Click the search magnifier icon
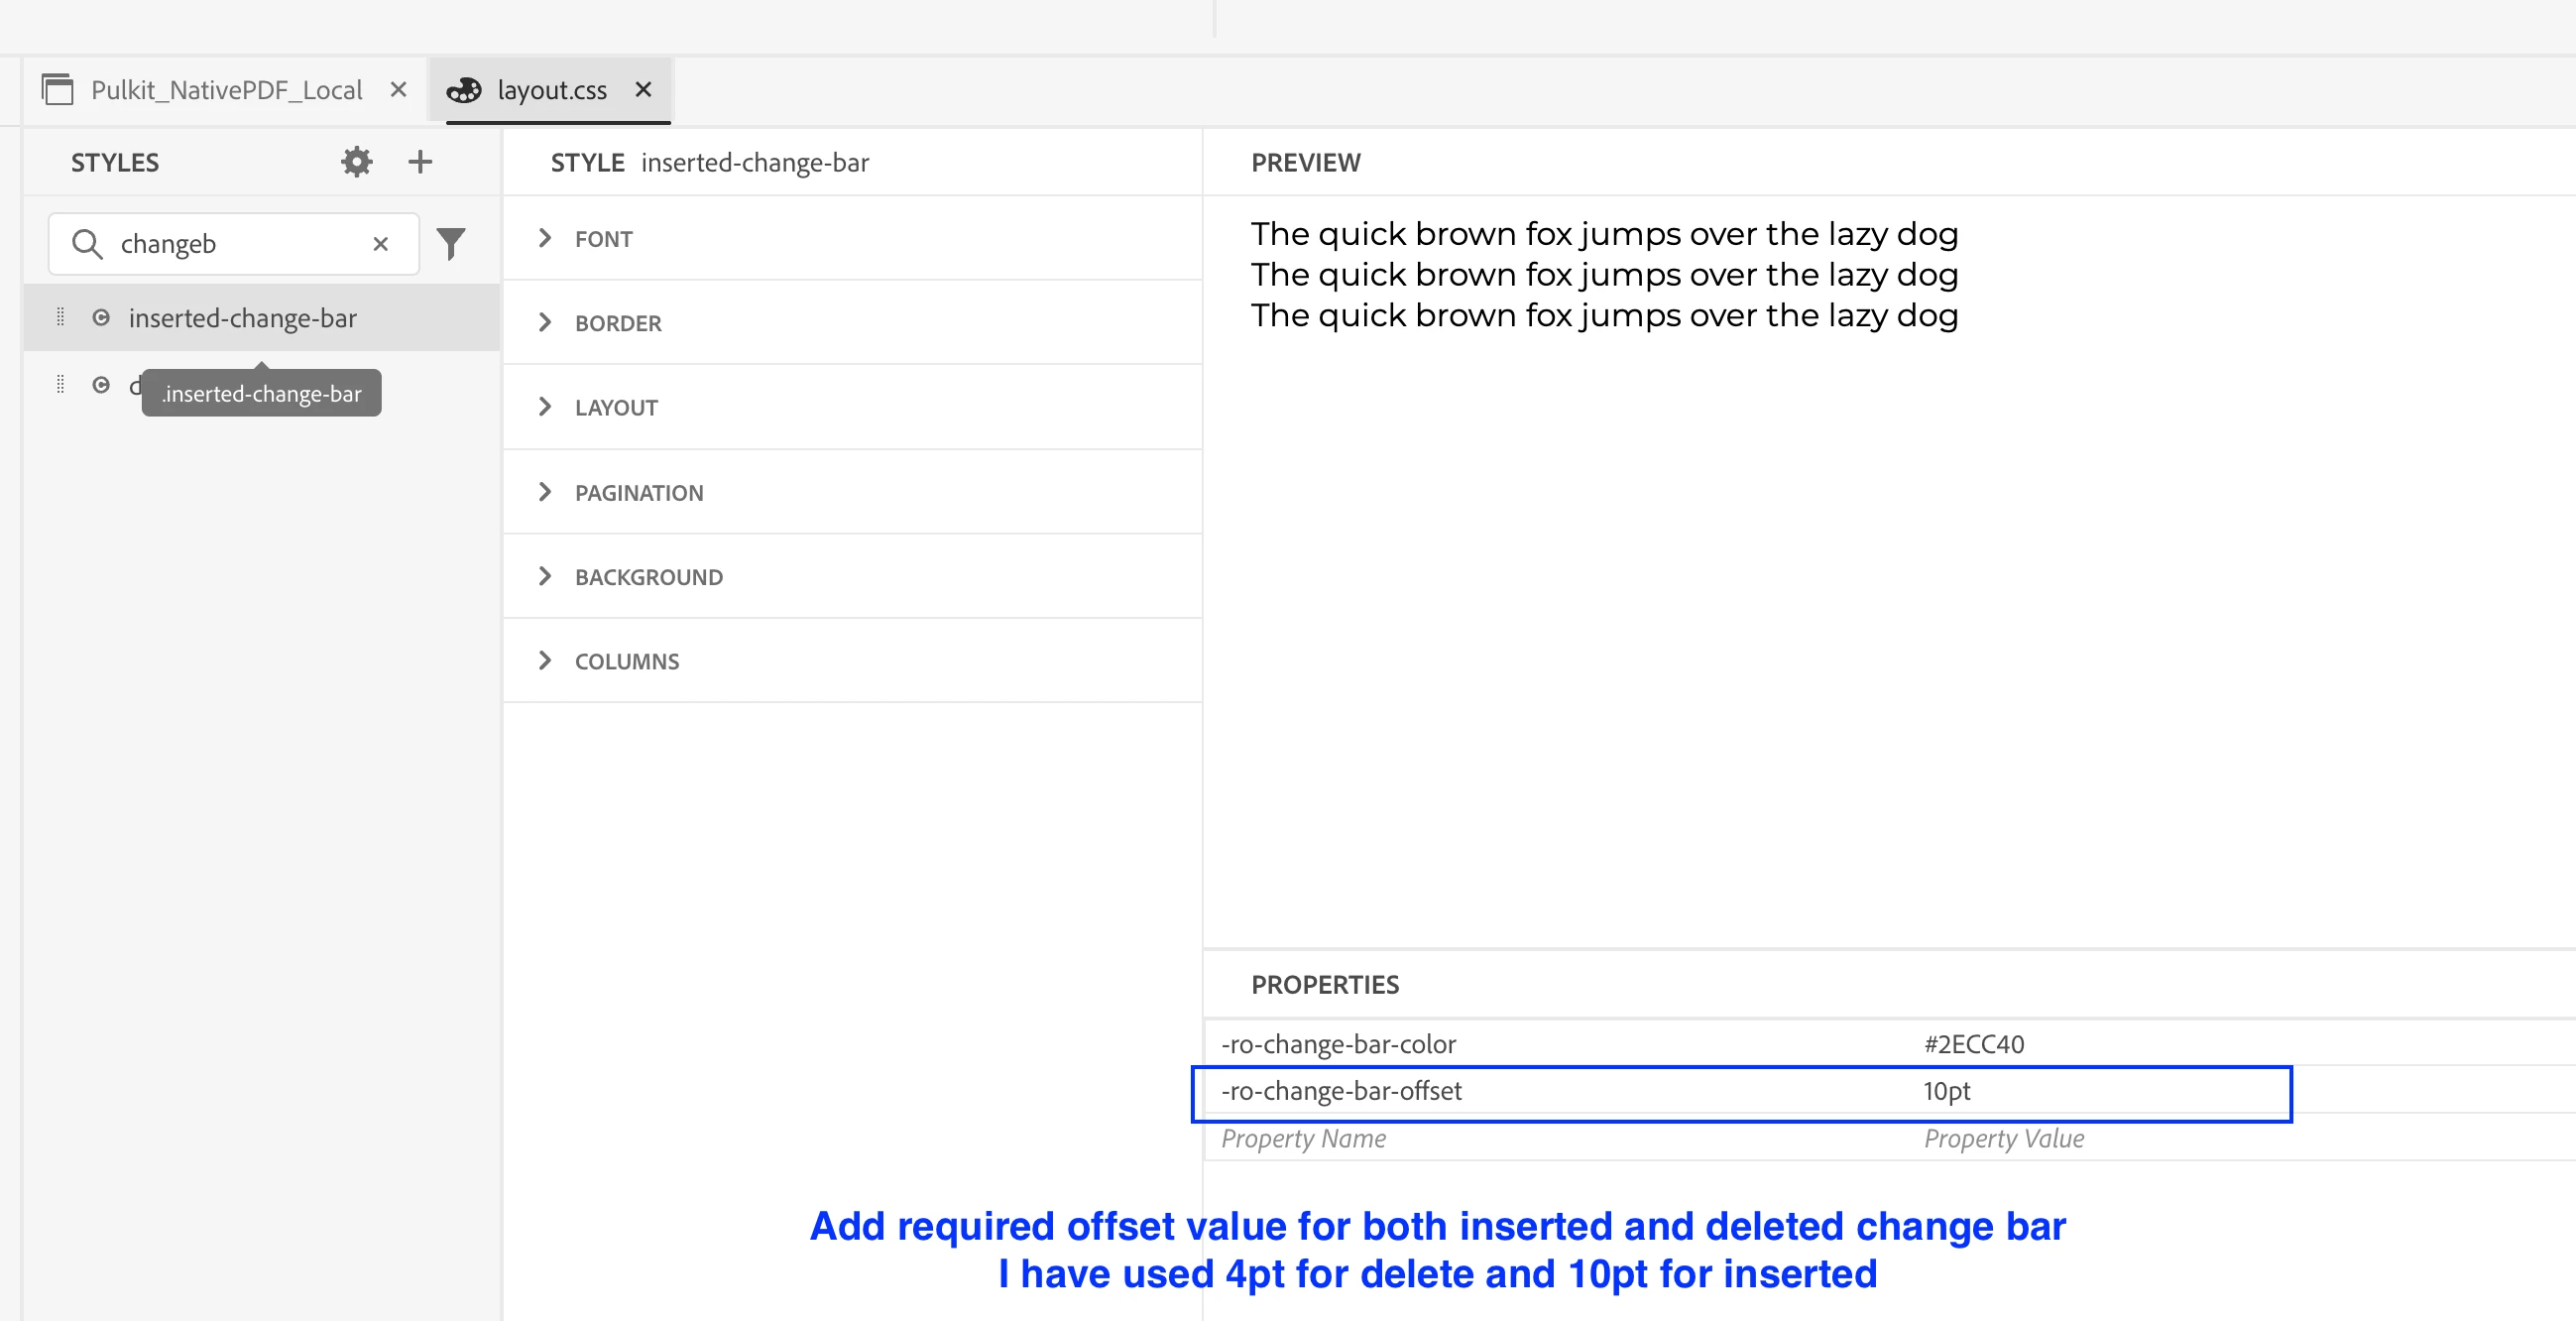Image resolution: width=2576 pixels, height=1321 pixels. coord(88,244)
